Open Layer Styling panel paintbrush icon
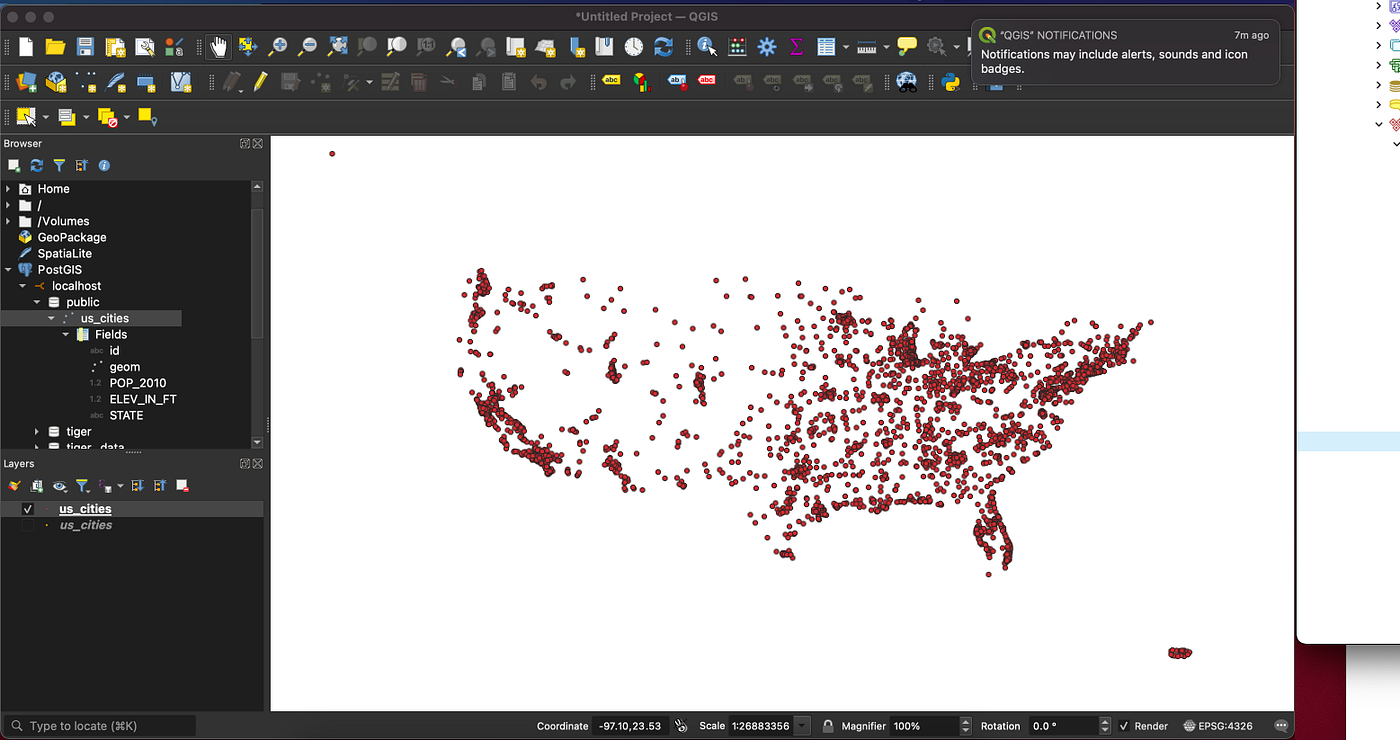The image size is (1400, 740). [x=14, y=486]
